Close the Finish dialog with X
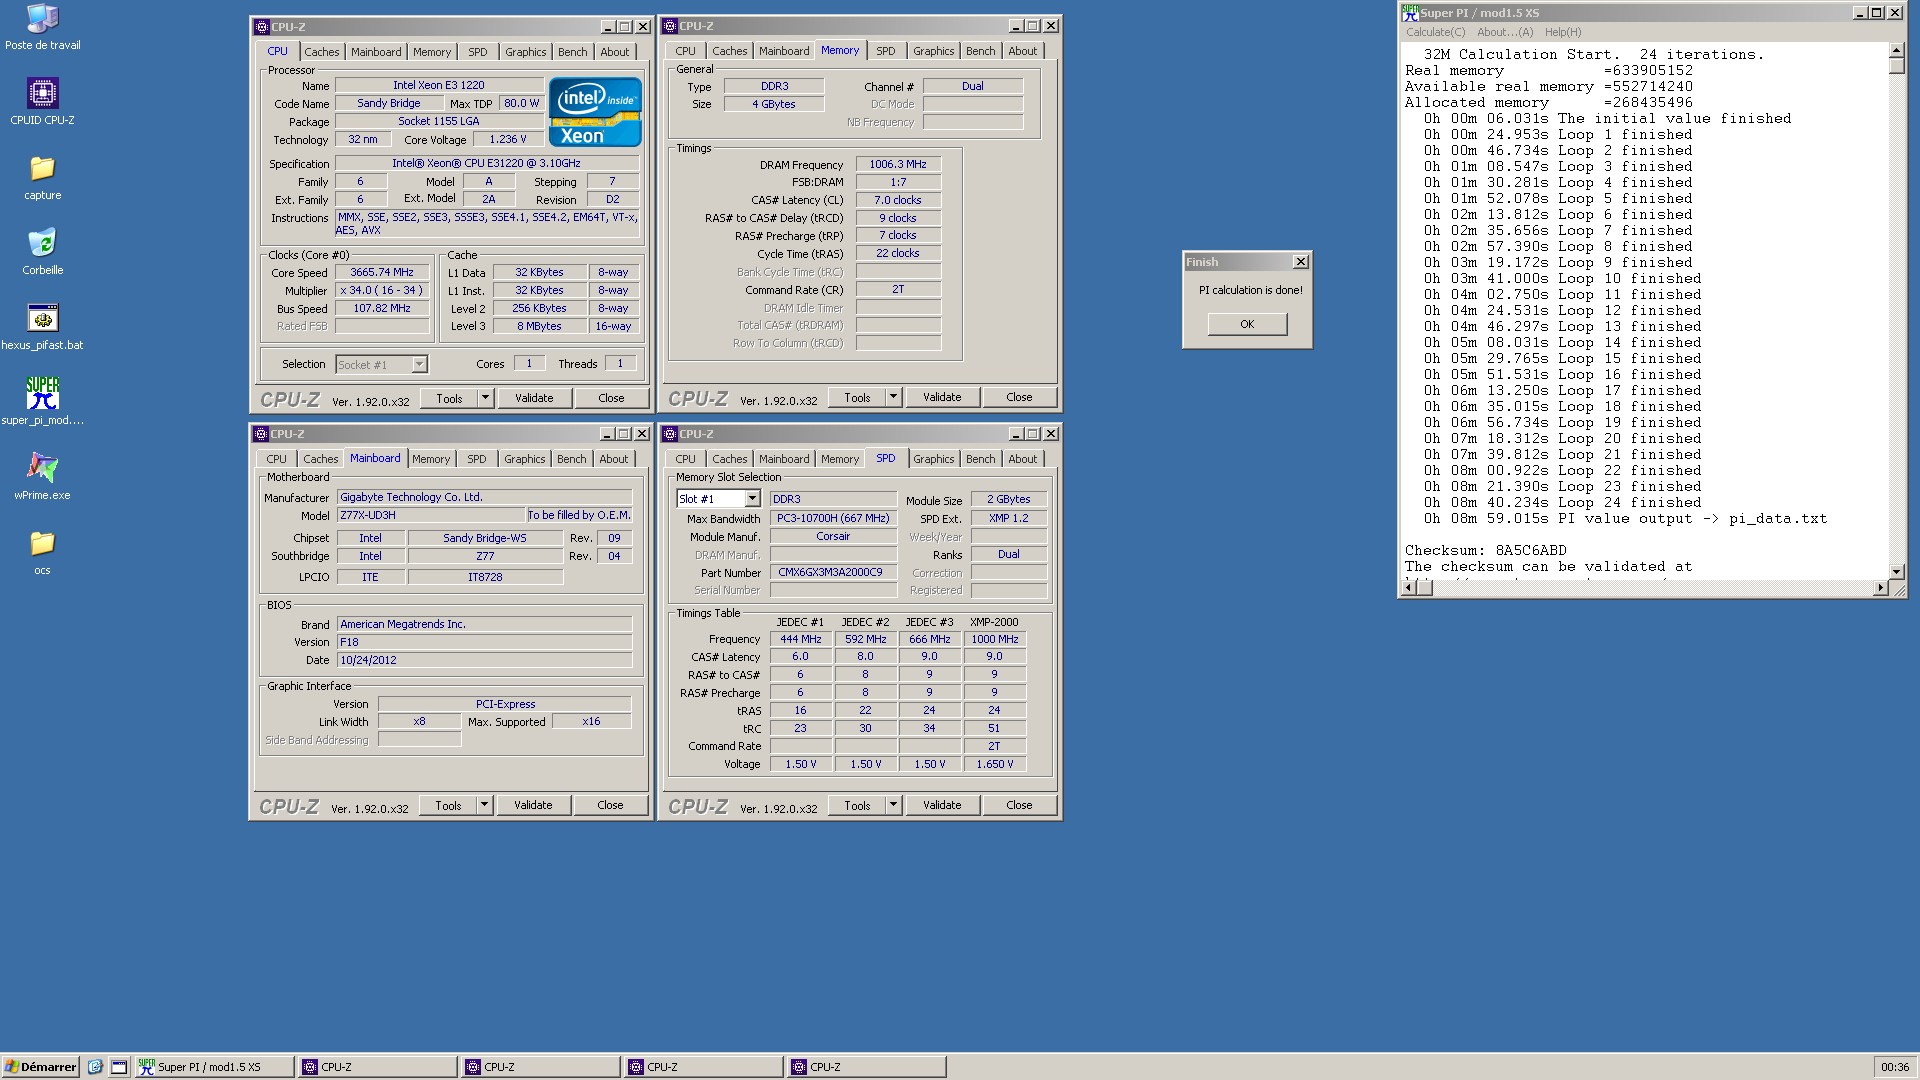 pos(1300,262)
